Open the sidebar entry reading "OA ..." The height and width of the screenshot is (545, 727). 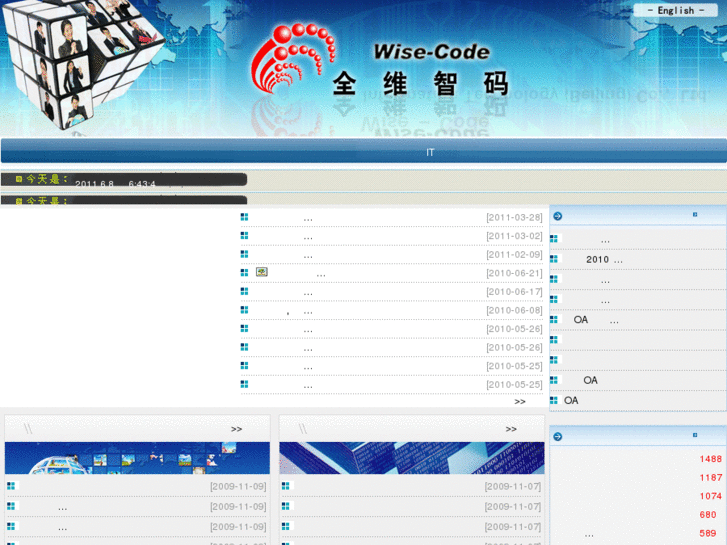tap(596, 320)
